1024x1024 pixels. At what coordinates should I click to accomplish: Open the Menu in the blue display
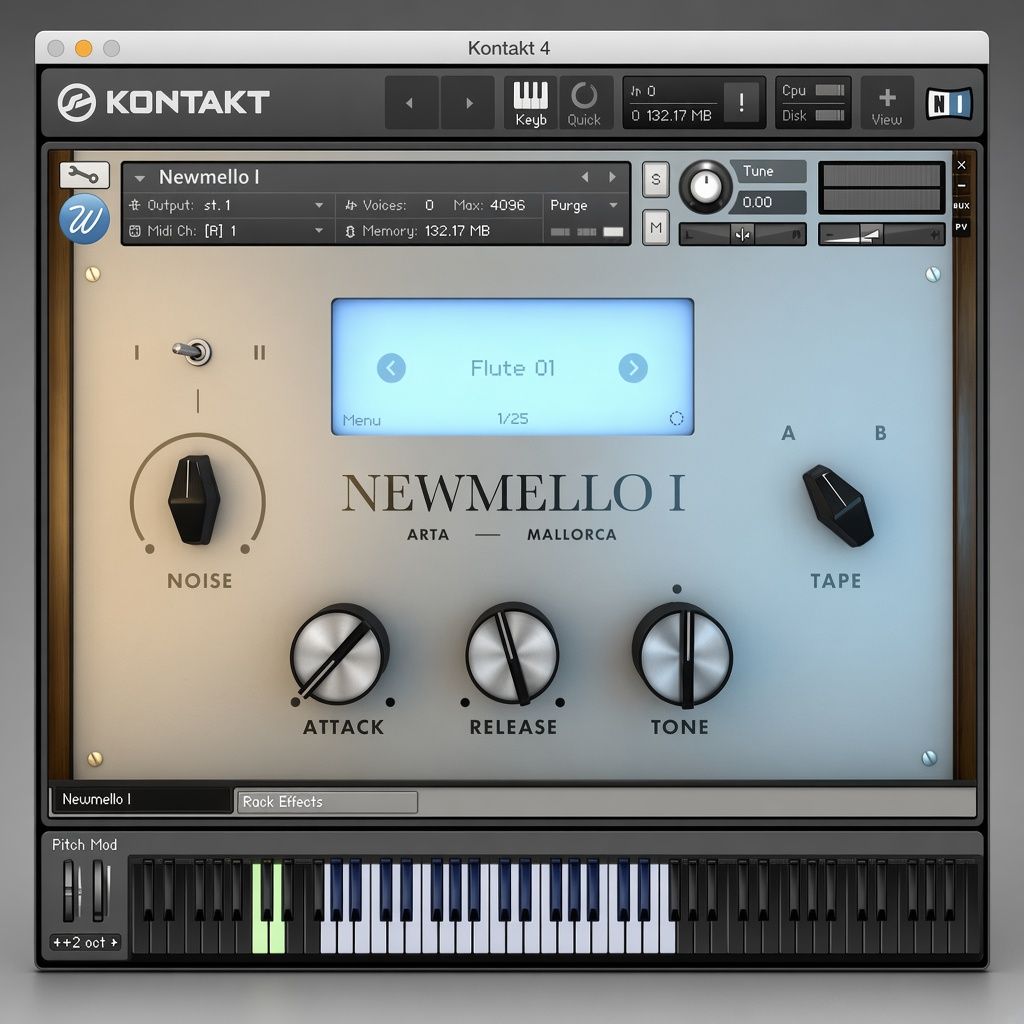click(x=362, y=420)
